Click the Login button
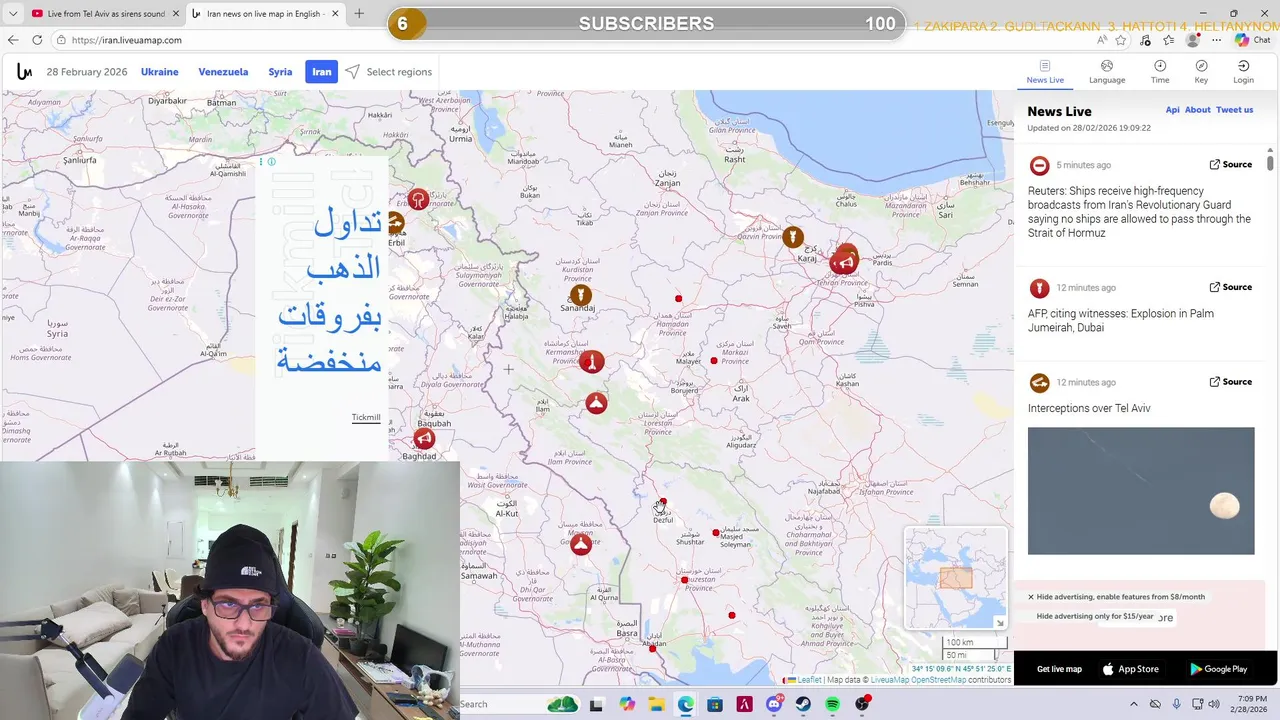1280x720 pixels. 1243,72
